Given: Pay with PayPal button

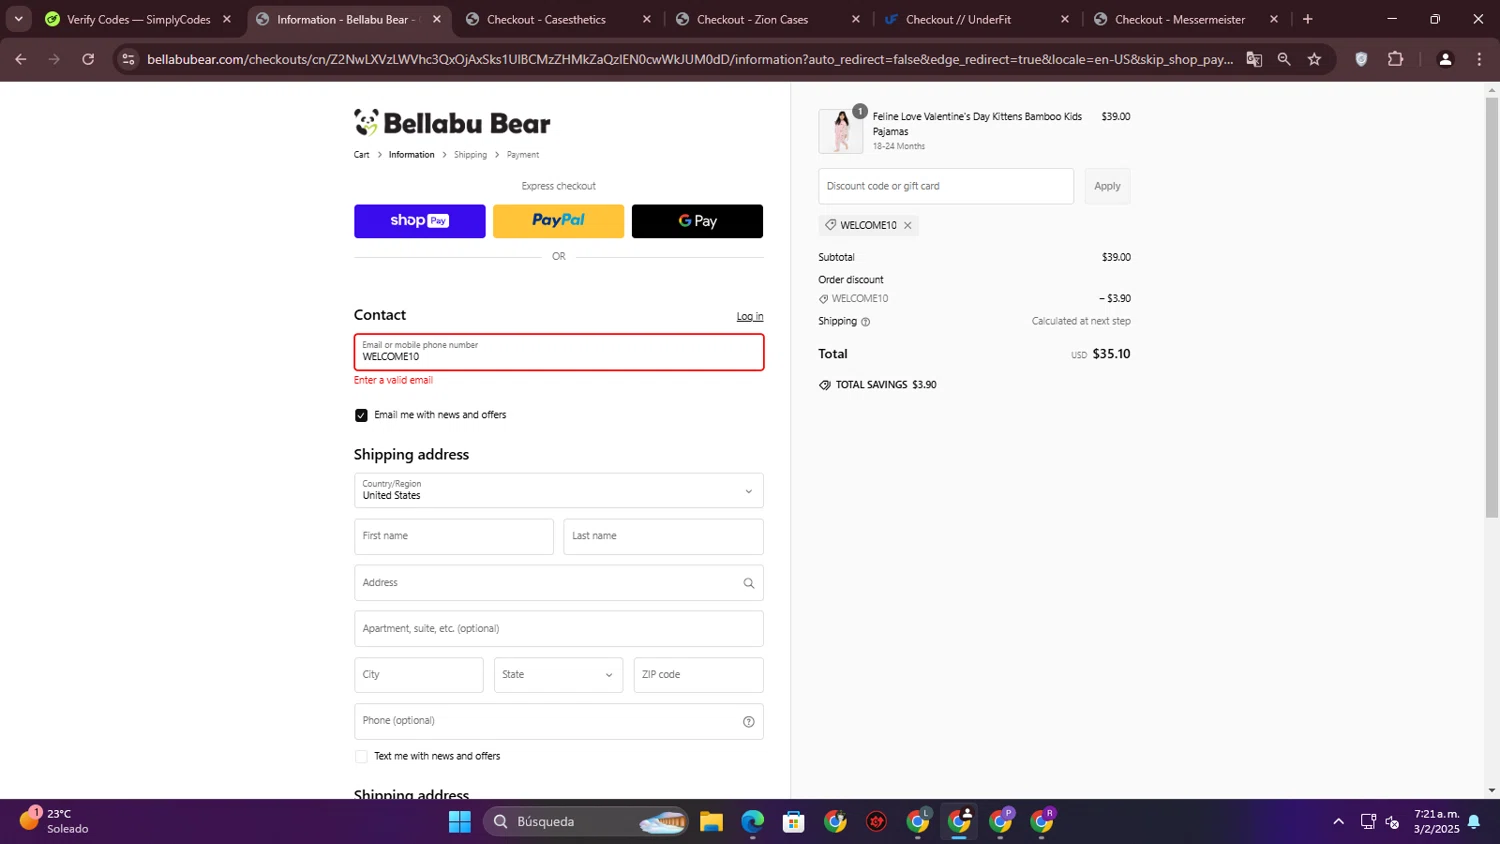Looking at the screenshot, I should 558,221.
